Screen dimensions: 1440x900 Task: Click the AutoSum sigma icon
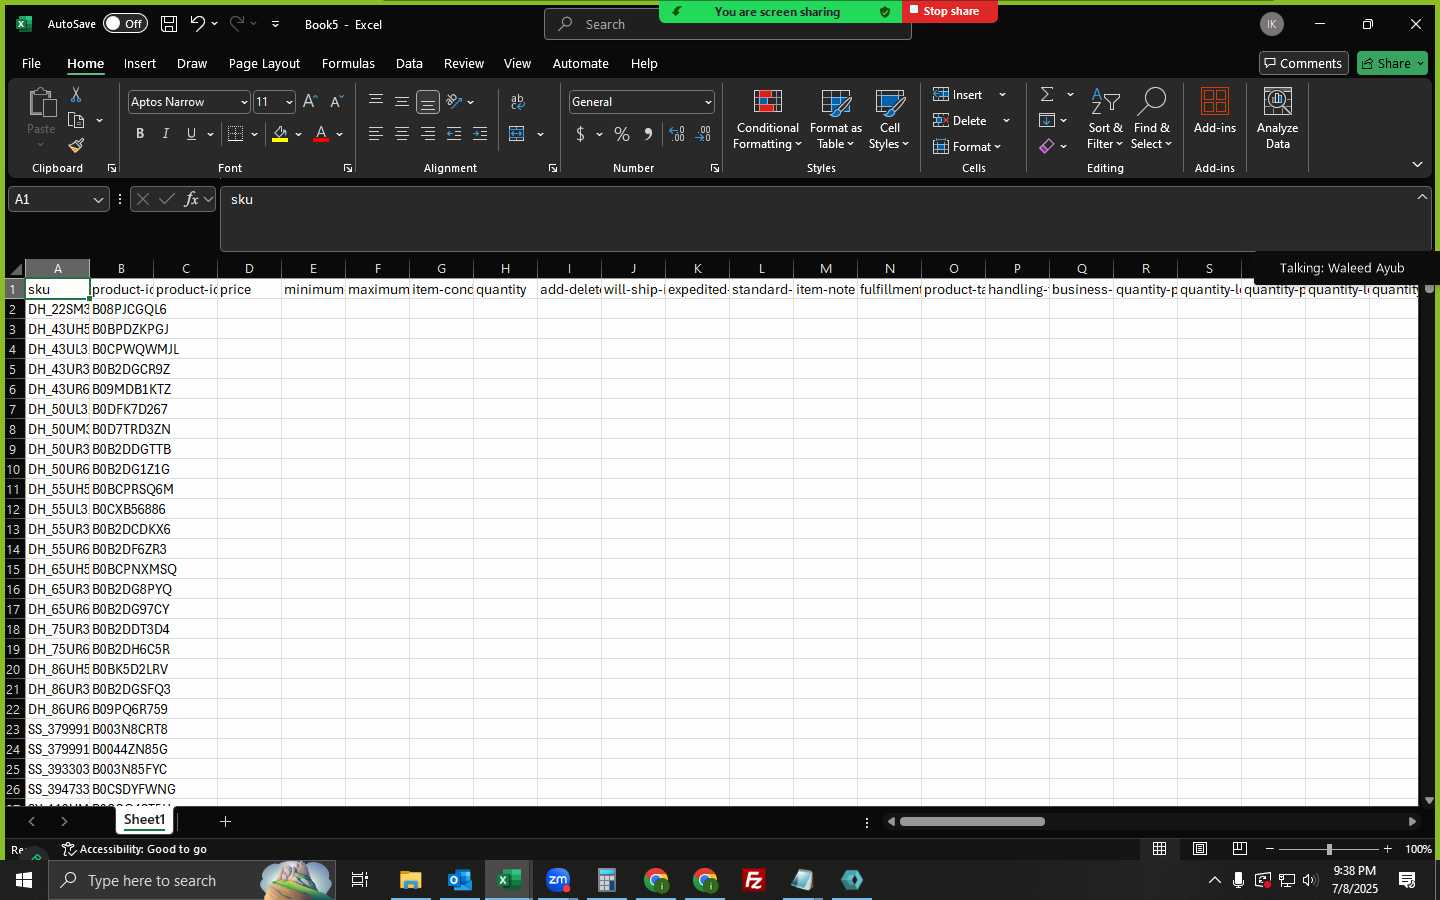click(1047, 94)
